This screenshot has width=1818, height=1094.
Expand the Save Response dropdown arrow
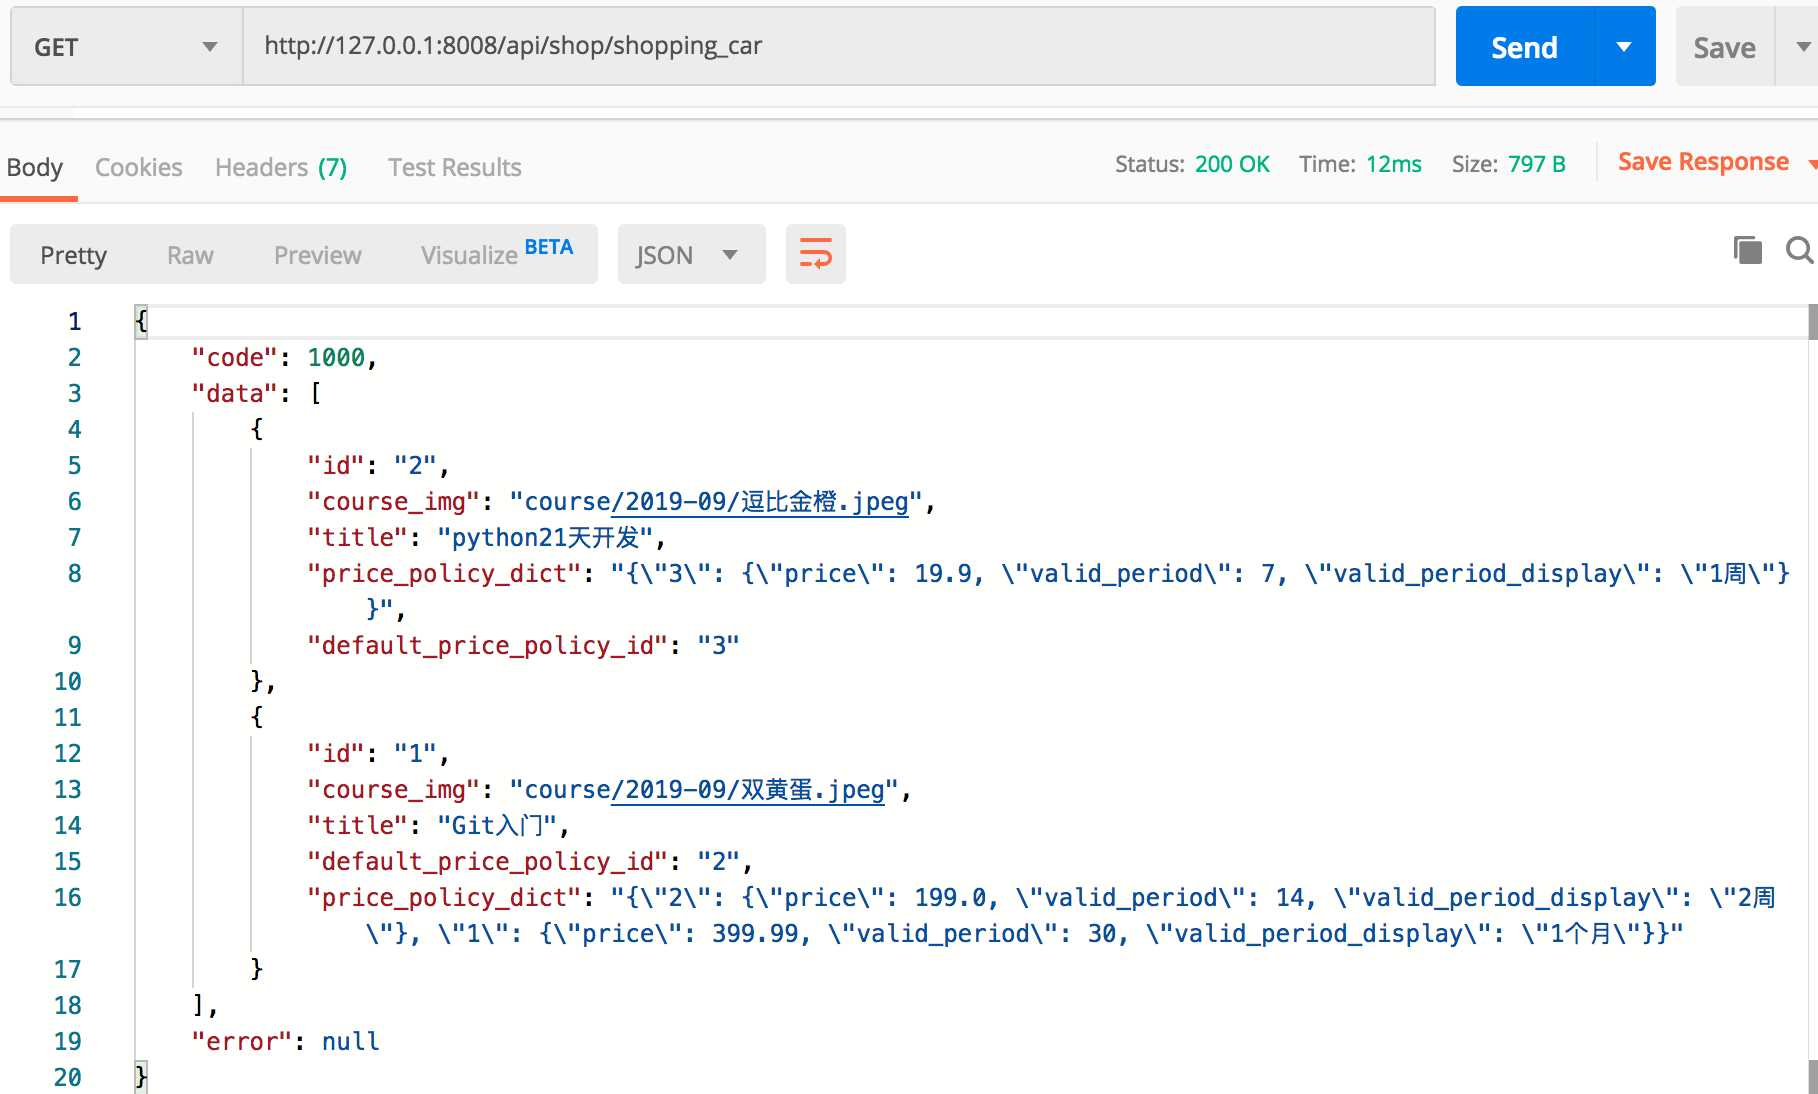pyautogui.click(x=1811, y=163)
